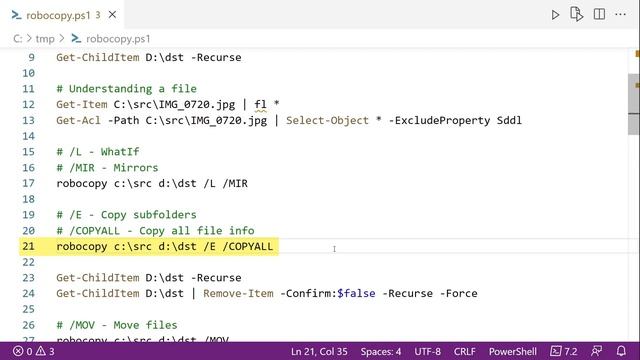Run selection icon next to play button
The image size is (640, 360).
(x=576, y=14)
